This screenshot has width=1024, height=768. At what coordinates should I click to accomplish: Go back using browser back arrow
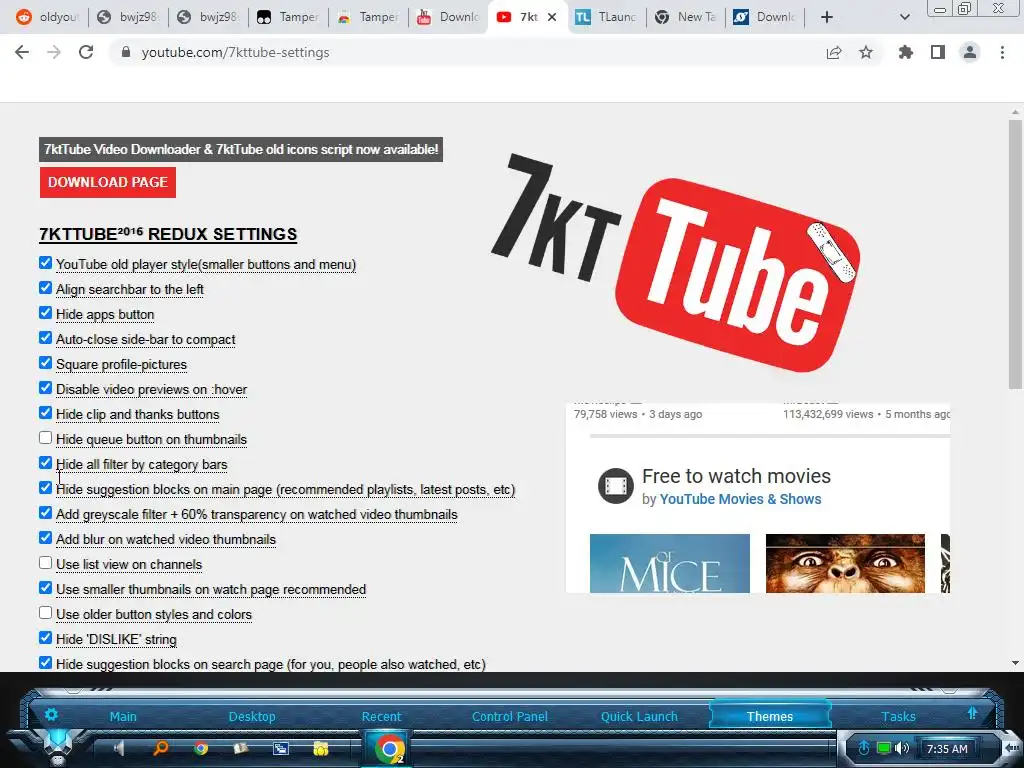pos(22,52)
